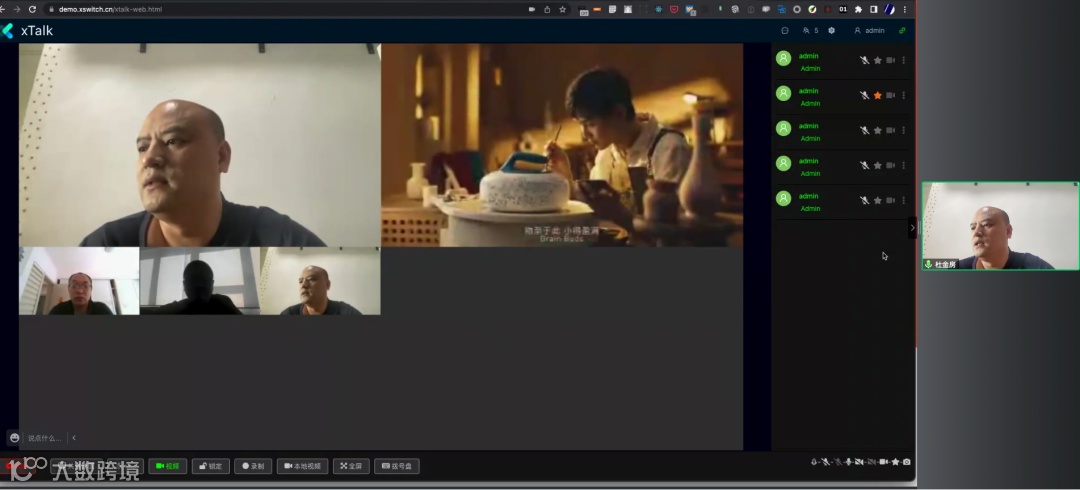This screenshot has width=1080, height=490.
Task: Select the pottery painting video tile
Action: 562,145
